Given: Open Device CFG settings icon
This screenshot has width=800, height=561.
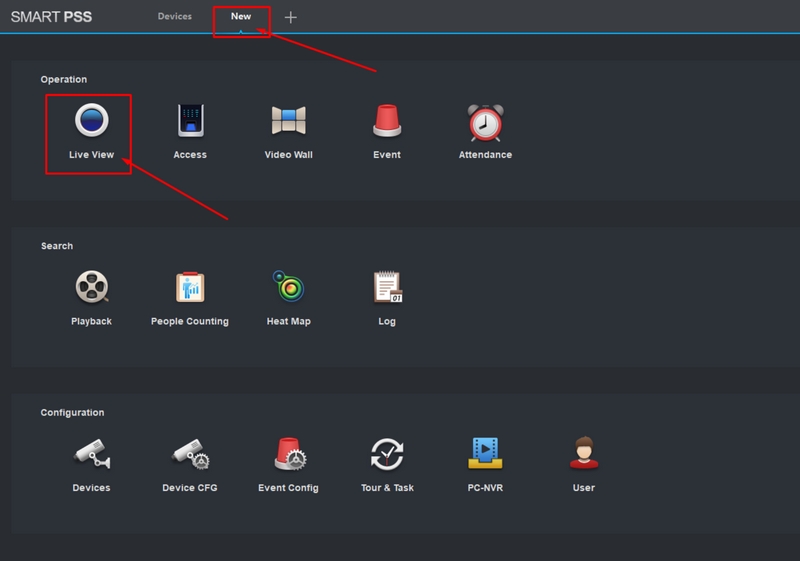Looking at the screenshot, I should pyautogui.click(x=190, y=454).
